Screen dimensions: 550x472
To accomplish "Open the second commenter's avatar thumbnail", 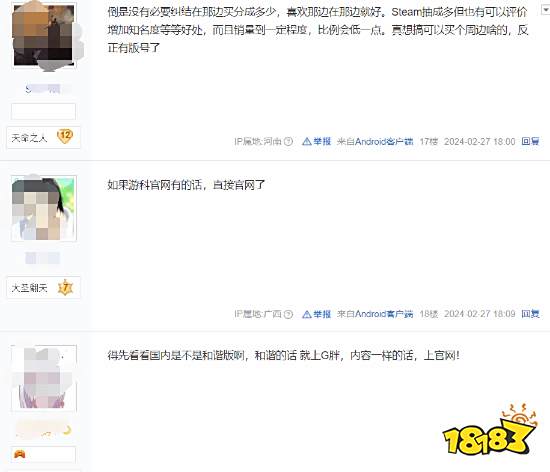I will [43, 208].
